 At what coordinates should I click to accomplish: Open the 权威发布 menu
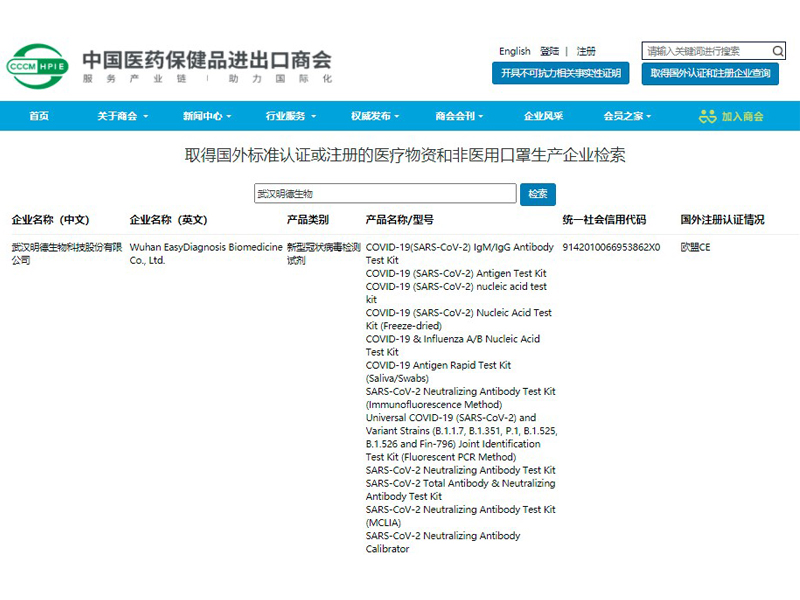coord(376,116)
